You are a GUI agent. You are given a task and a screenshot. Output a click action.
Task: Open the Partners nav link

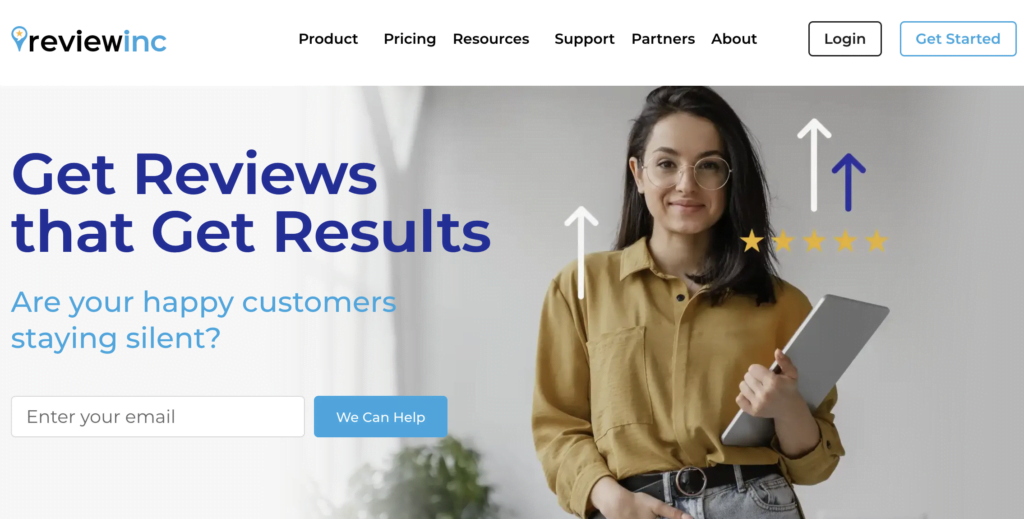(x=663, y=39)
